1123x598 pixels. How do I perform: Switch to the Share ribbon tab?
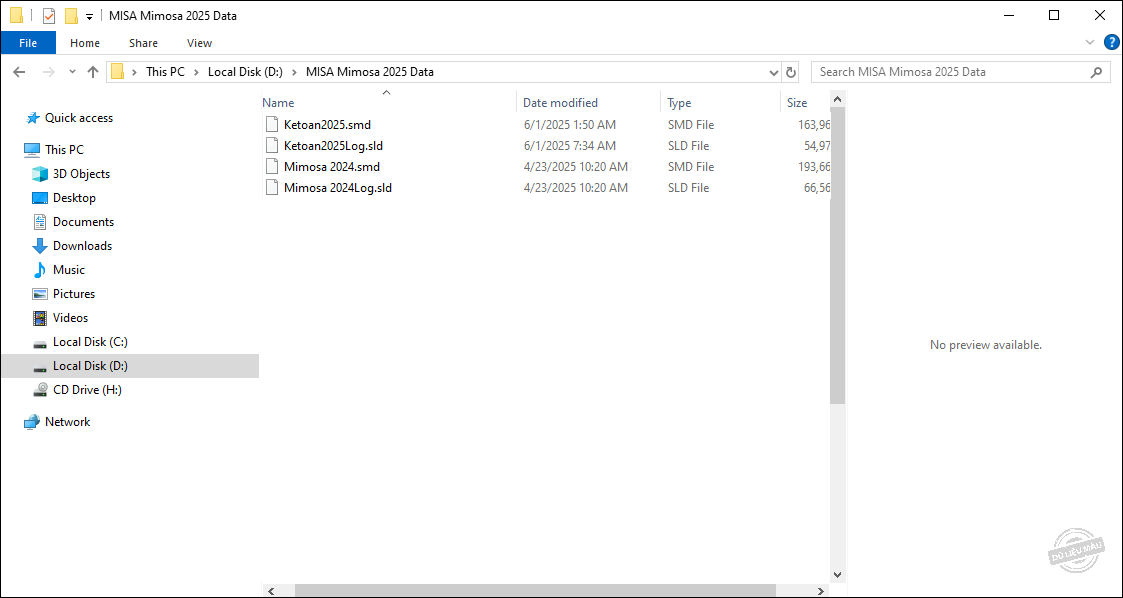point(143,43)
